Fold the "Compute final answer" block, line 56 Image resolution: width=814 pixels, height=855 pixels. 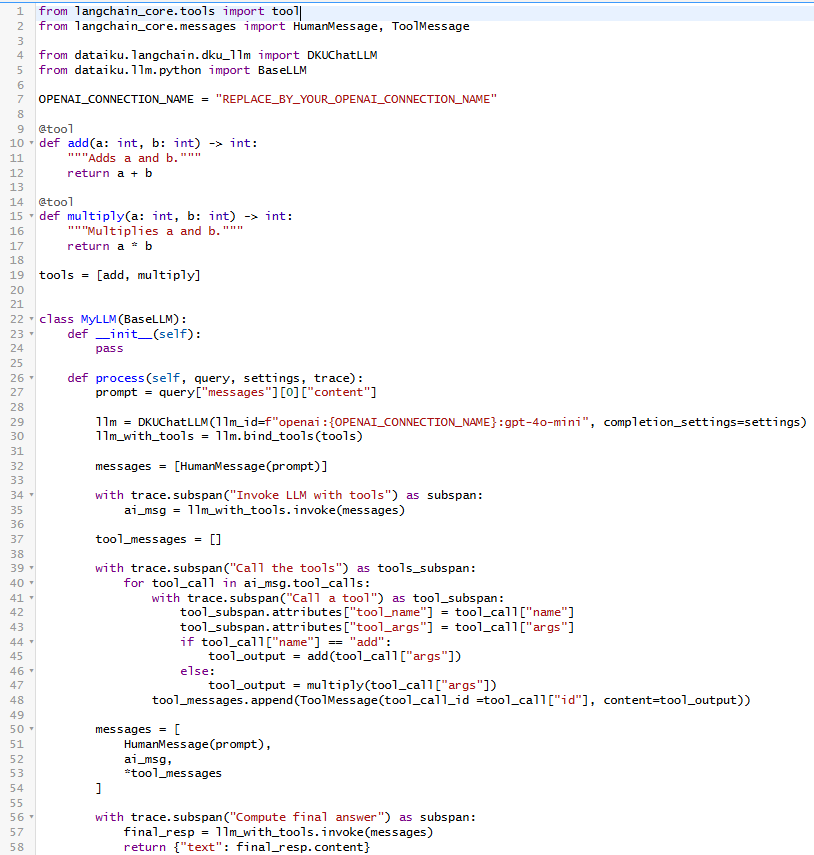click(32, 817)
